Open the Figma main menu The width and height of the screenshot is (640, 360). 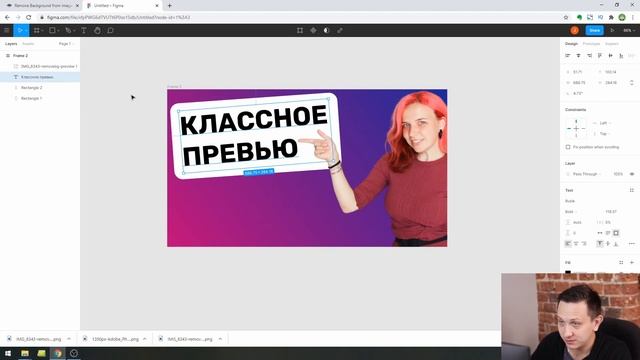[7, 31]
